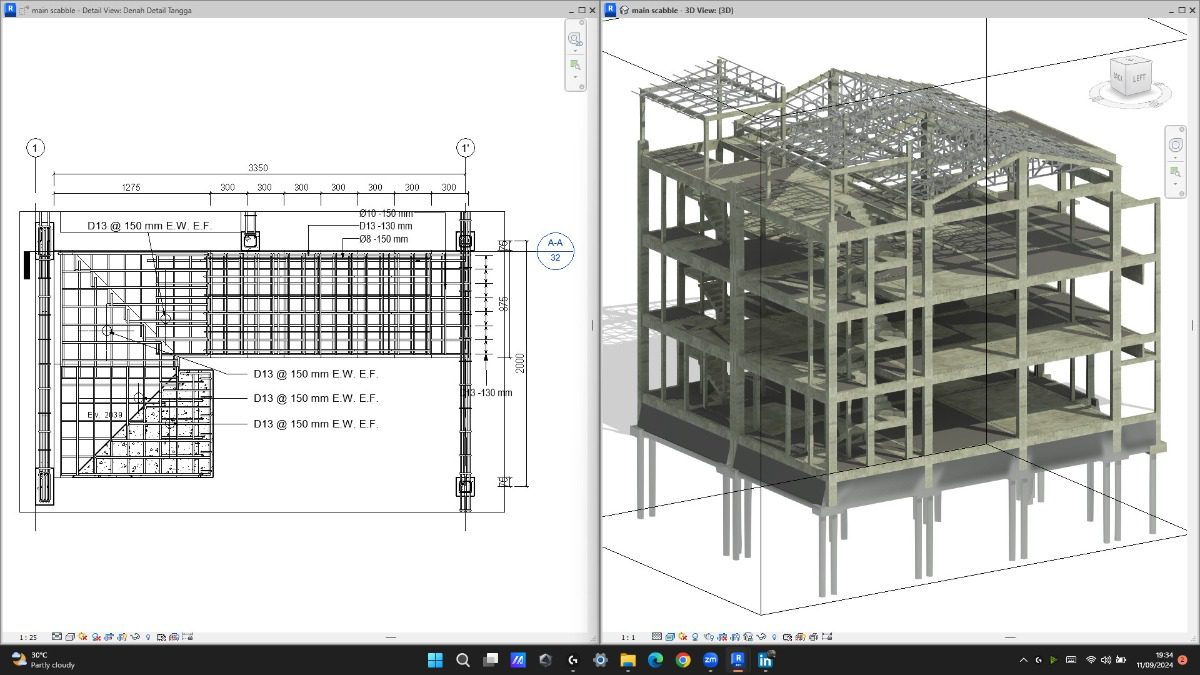This screenshot has height=675, width=1200.
Task: Click the zoom tool in the detail view
Action: click(x=576, y=64)
